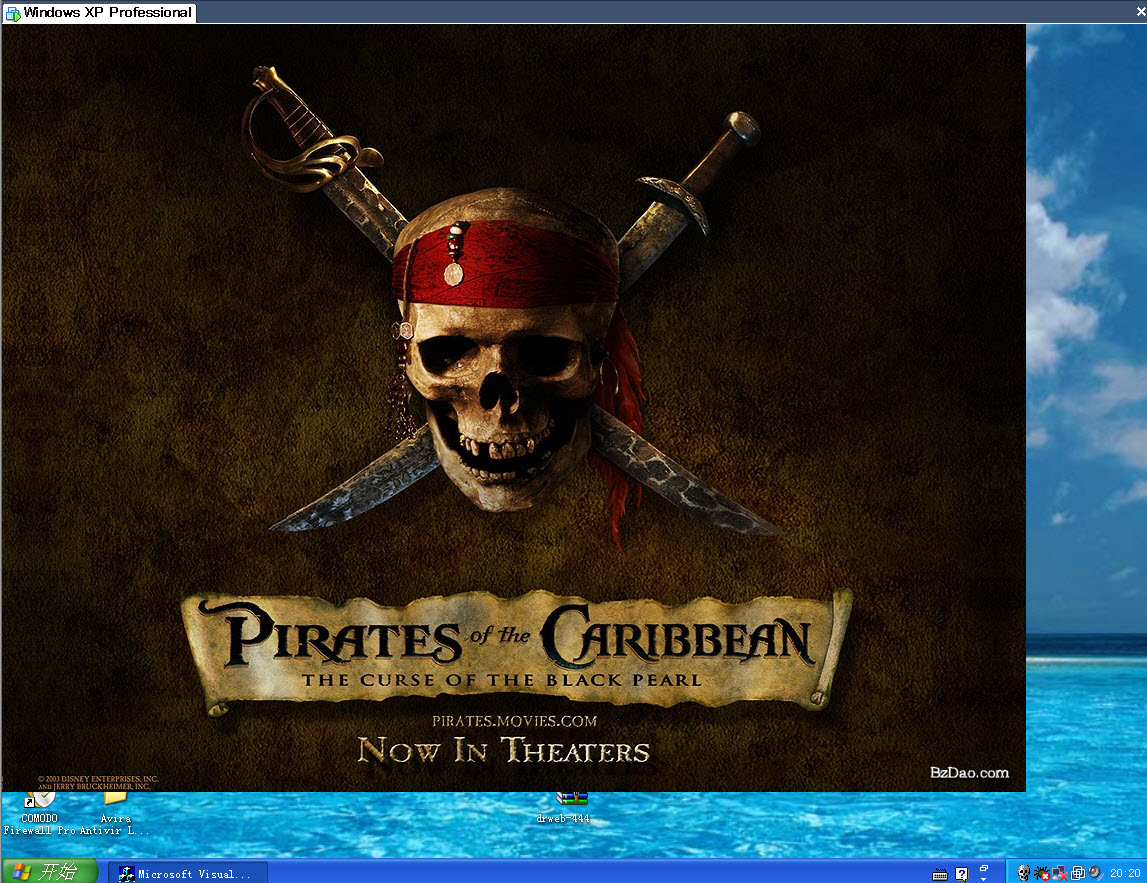Open the Avira Antivir folder icon
Screen dimensions: 1147x883
coord(115,814)
